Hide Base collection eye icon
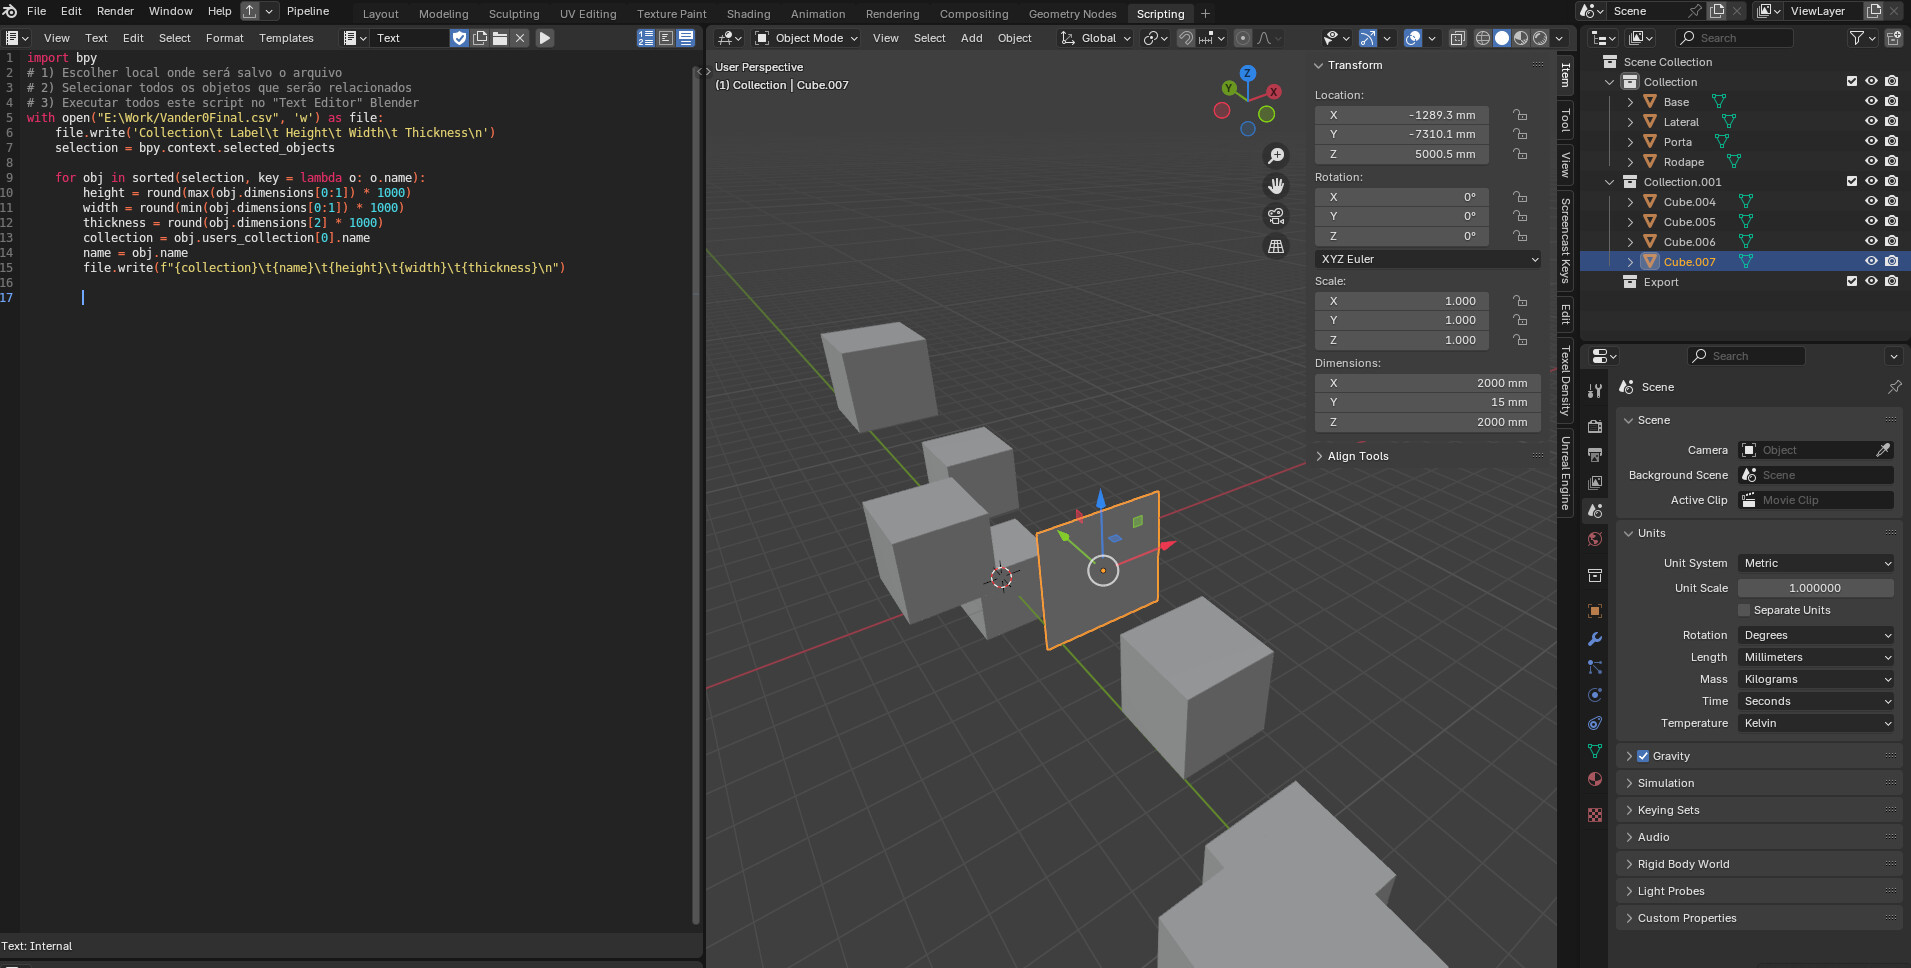Viewport: 1911px width, 968px height. 1871,101
